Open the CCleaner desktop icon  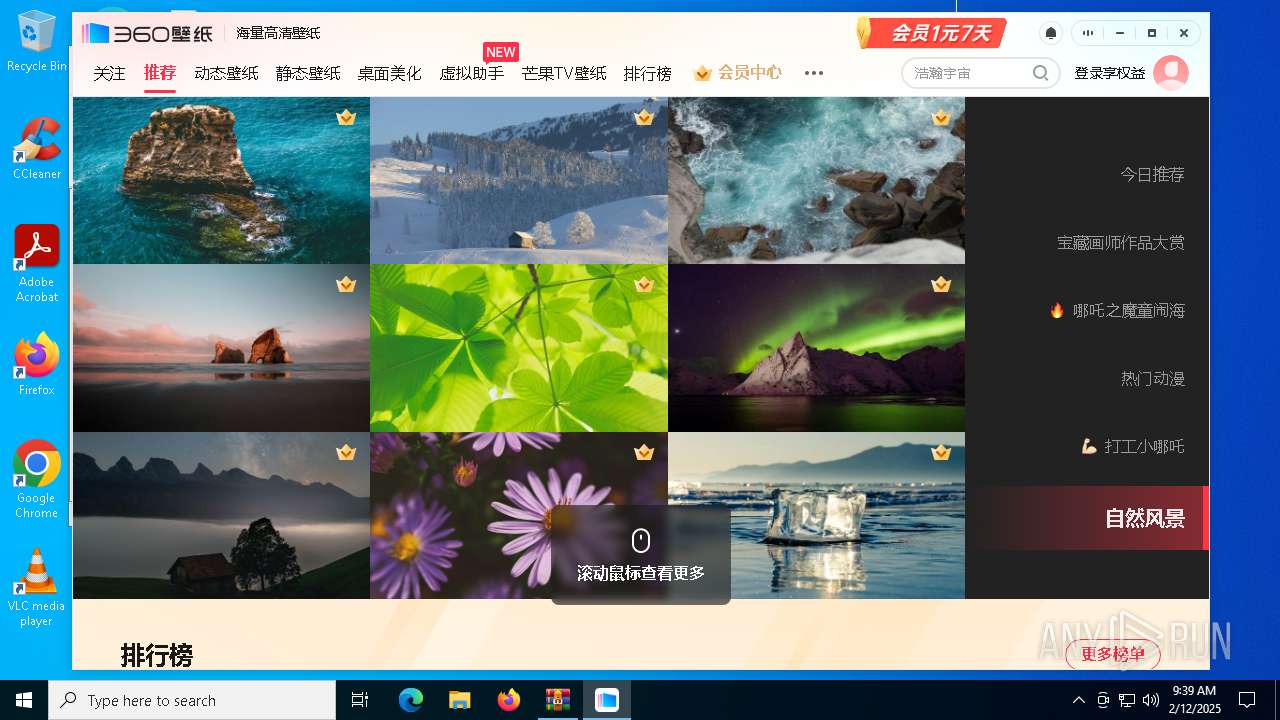click(x=36, y=148)
